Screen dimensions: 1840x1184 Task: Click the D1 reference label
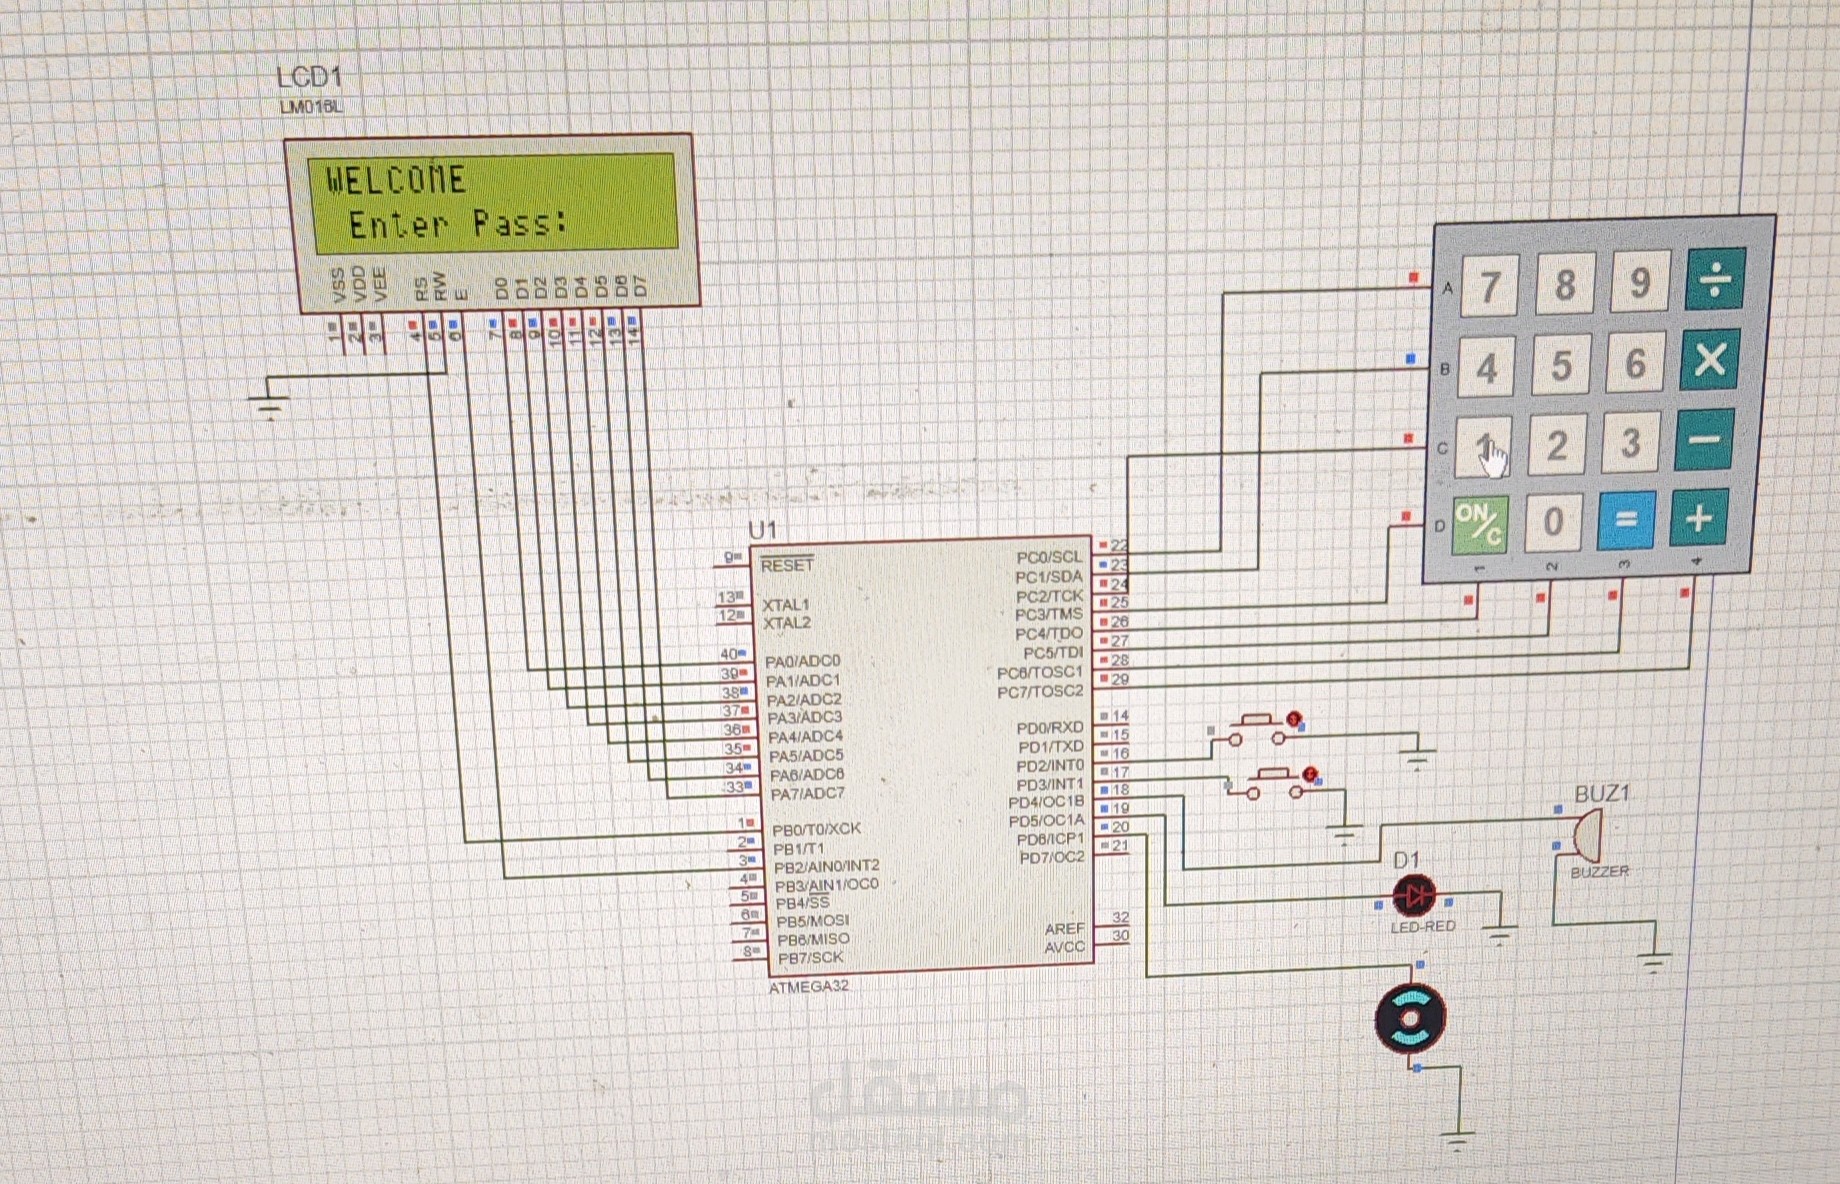1406,860
